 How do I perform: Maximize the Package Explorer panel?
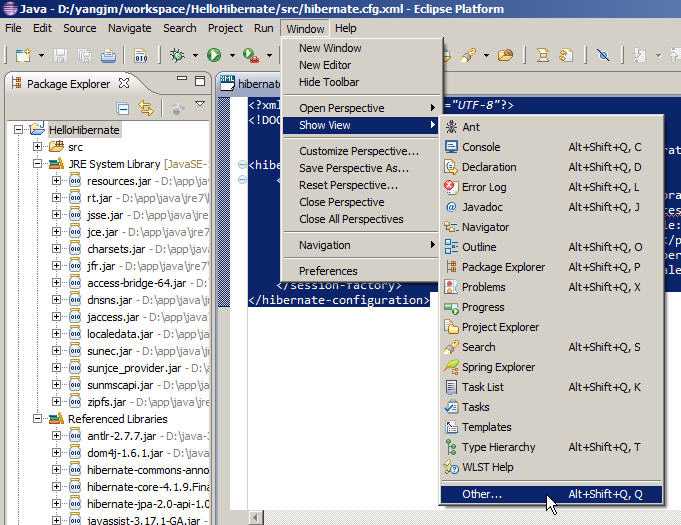coord(200,81)
